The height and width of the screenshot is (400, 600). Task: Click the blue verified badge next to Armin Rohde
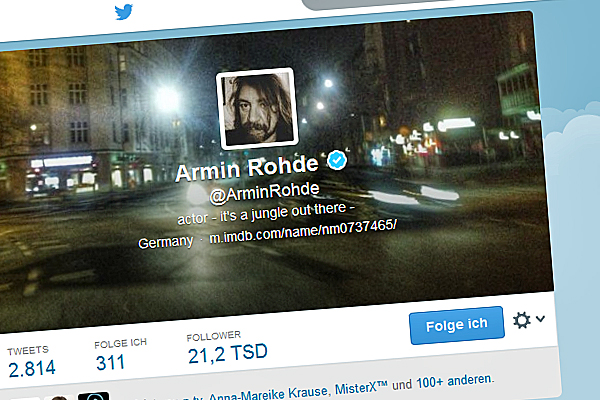tap(337, 160)
